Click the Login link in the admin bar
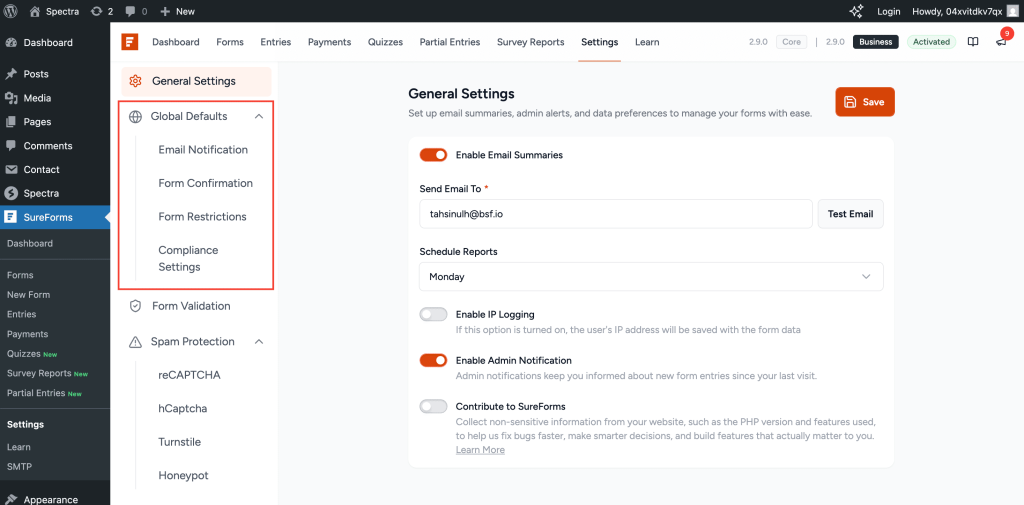 click(x=889, y=11)
